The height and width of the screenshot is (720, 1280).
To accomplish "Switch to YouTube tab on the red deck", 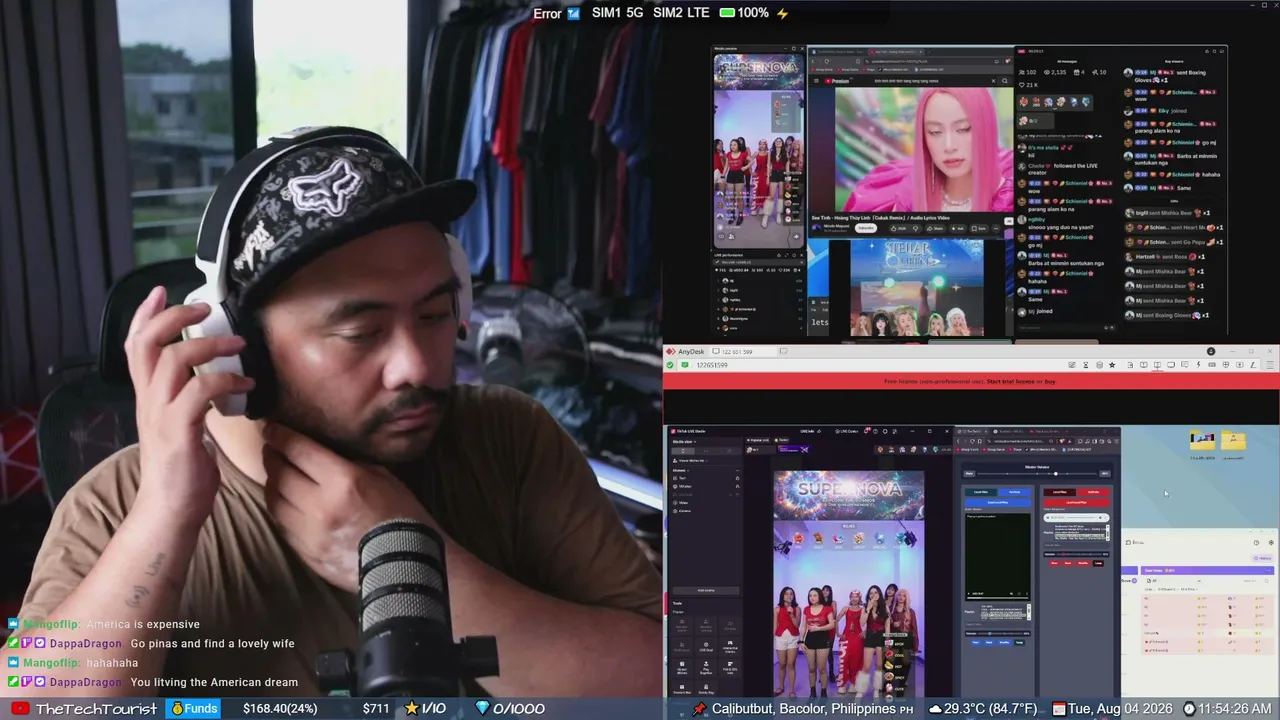I will [x=1093, y=492].
